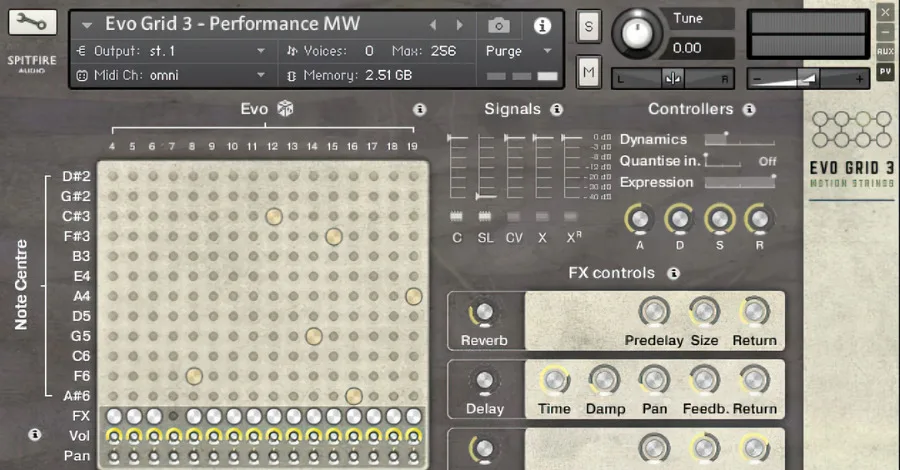Adjust the Attack knob labeled A

pyautogui.click(x=639, y=219)
